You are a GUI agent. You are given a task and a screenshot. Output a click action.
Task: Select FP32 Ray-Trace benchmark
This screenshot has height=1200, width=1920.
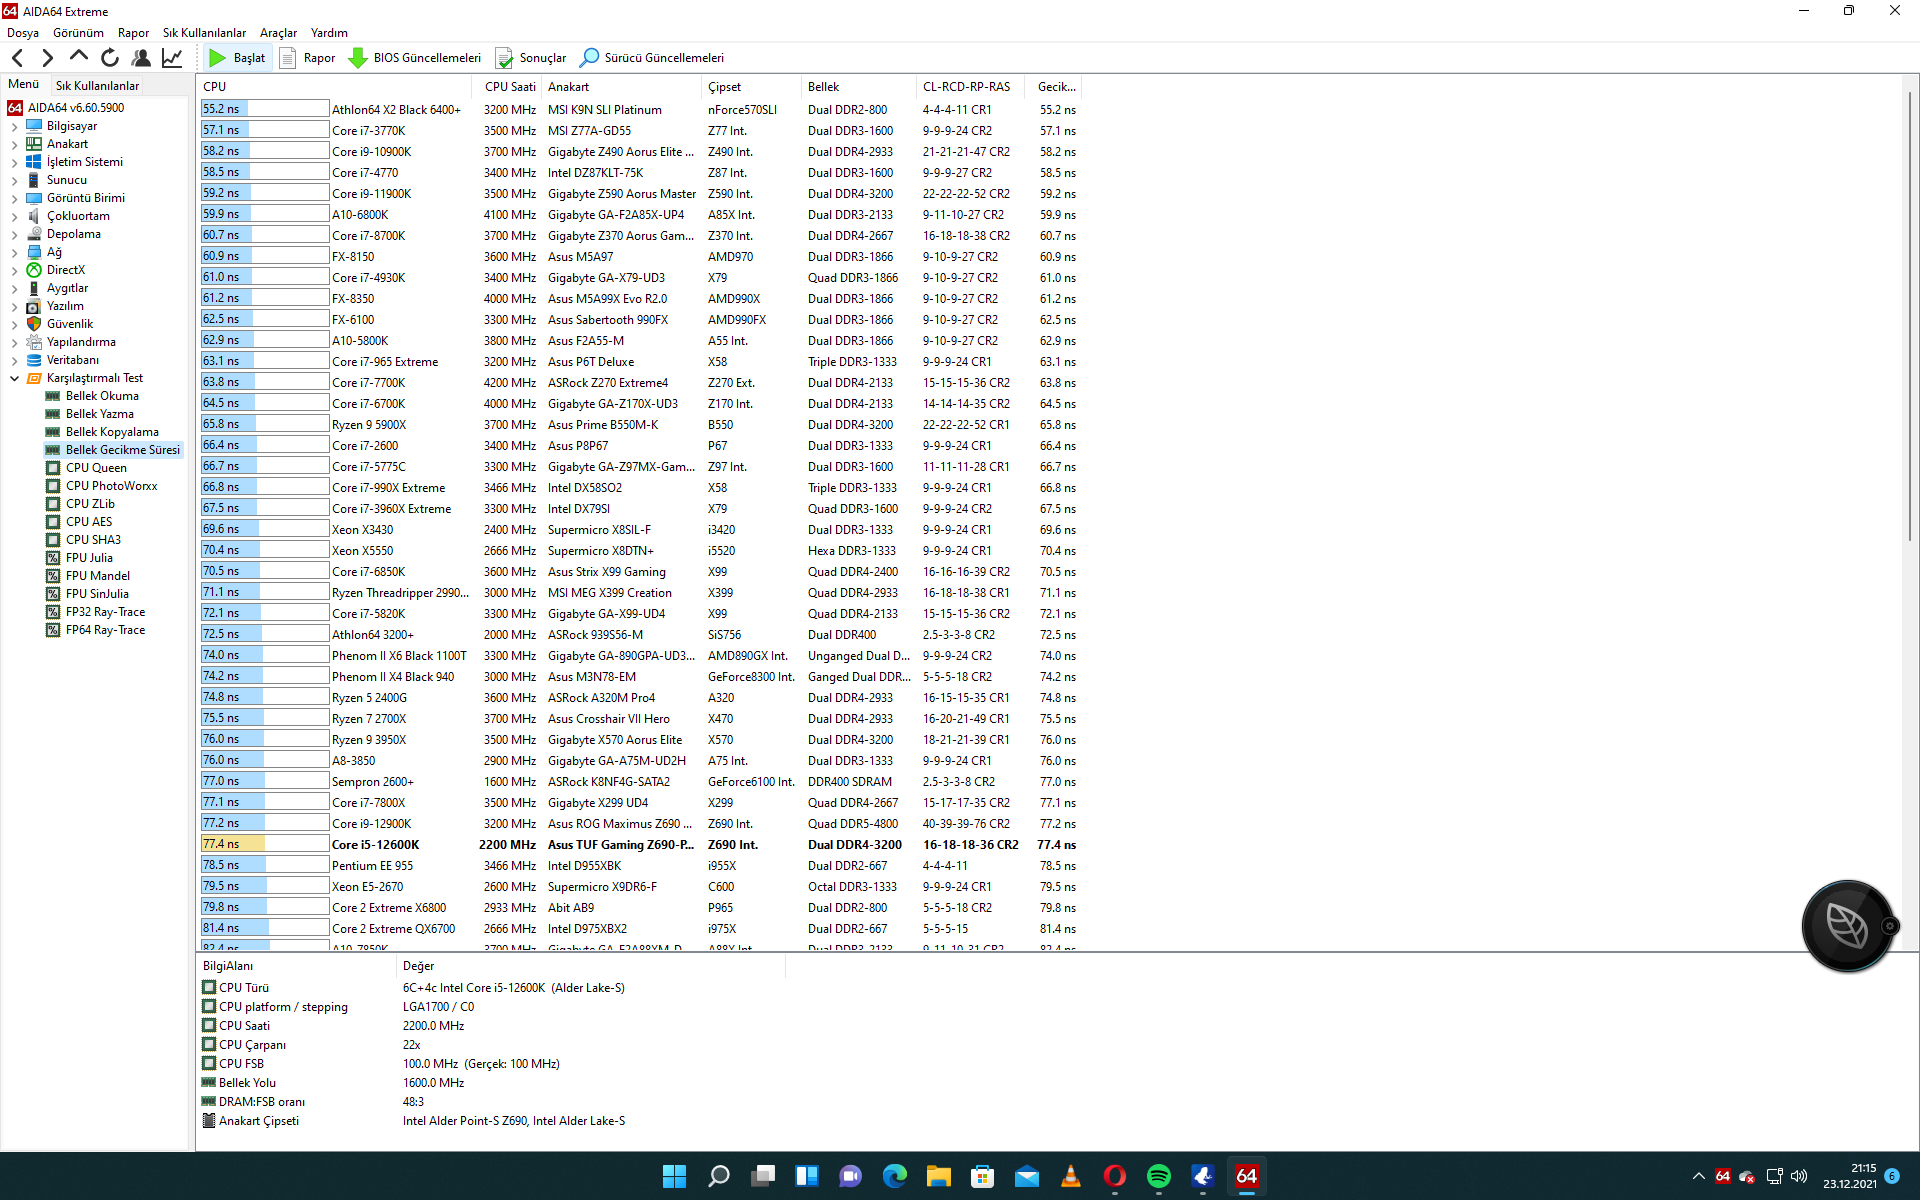(105, 612)
